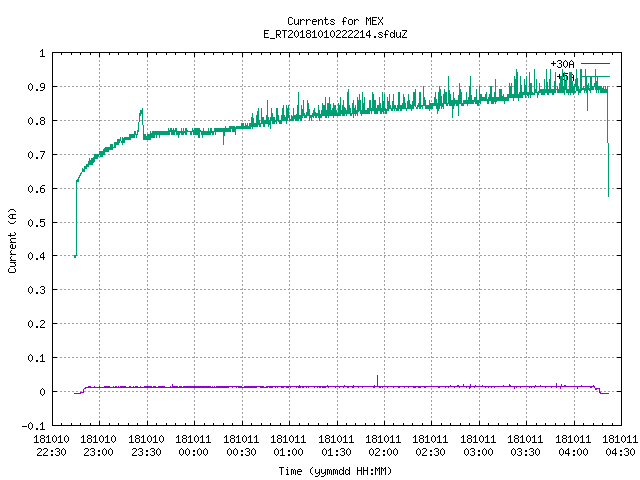Click the purple spike just before 02:00
This screenshot has width=640, height=480.
coord(377,380)
